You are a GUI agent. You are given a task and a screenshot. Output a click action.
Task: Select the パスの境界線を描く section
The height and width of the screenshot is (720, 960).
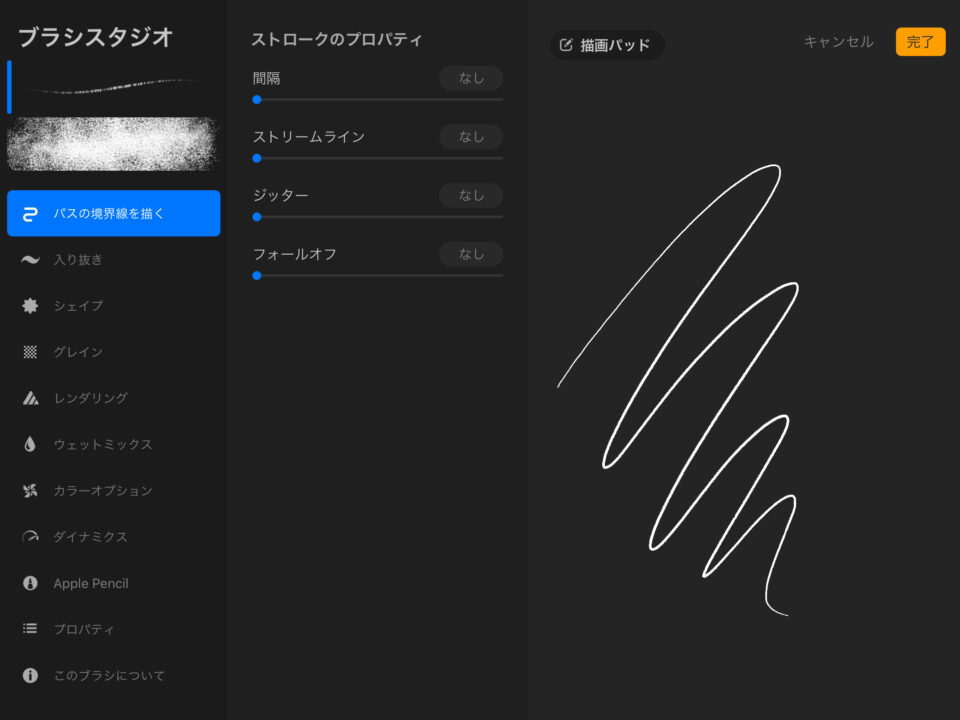113,213
